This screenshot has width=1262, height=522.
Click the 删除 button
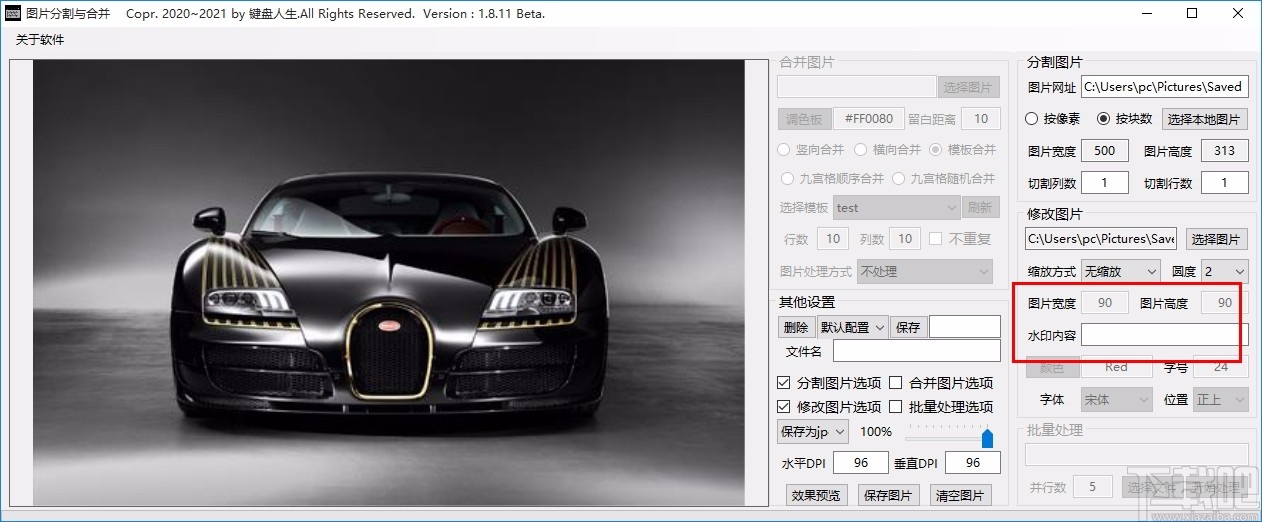point(796,327)
